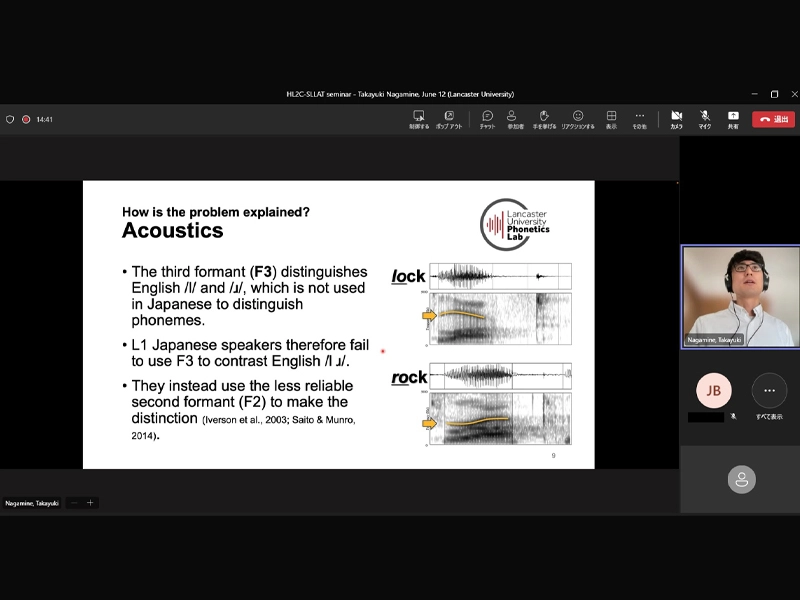Turn on the camera
800x600 pixels.
tap(676, 118)
